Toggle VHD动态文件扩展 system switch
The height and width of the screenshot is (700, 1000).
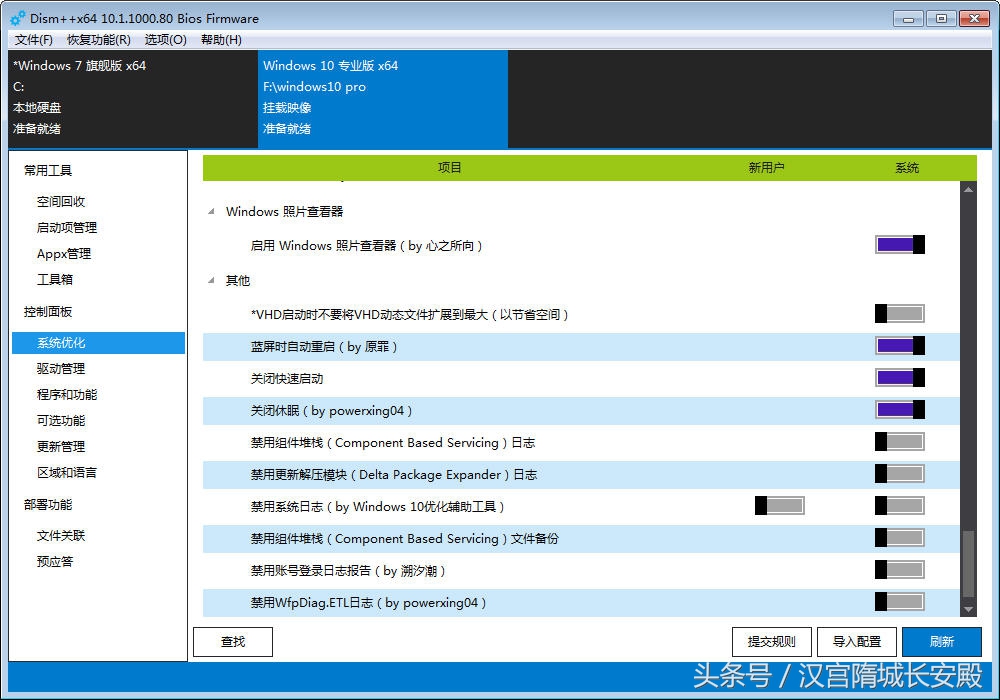(900, 314)
